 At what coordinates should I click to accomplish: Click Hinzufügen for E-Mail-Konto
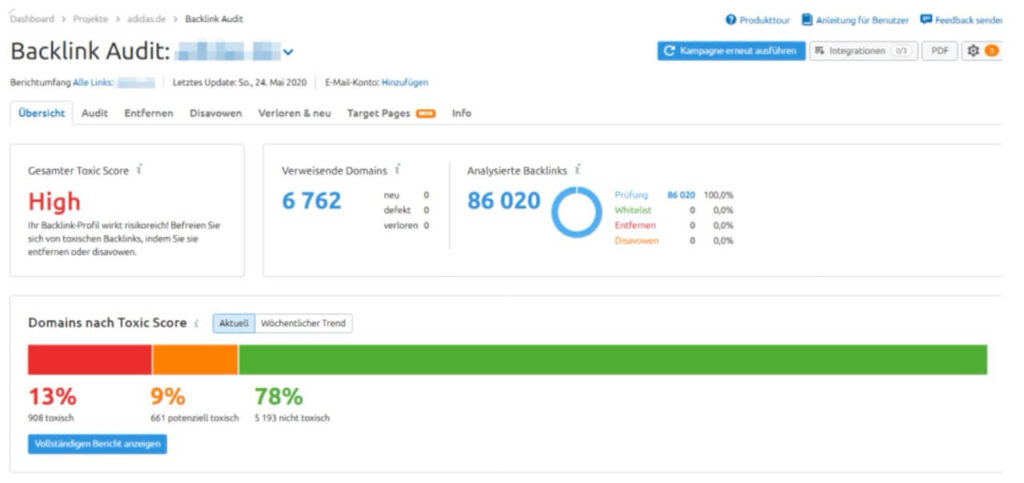click(405, 82)
